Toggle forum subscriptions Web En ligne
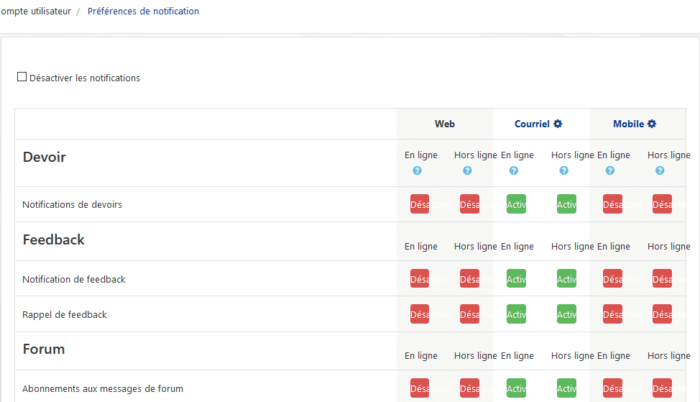This screenshot has width=700, height=402. (x=420, y=388)
